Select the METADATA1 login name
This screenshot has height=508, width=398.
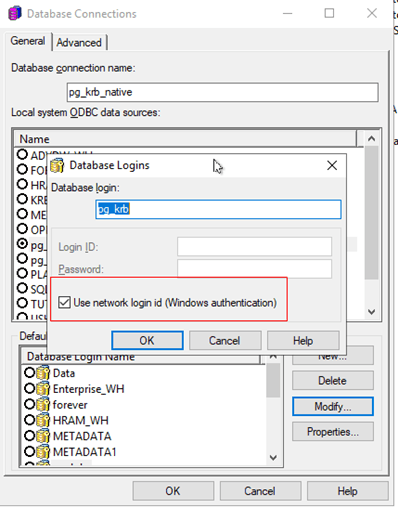(x=85, y=452)
